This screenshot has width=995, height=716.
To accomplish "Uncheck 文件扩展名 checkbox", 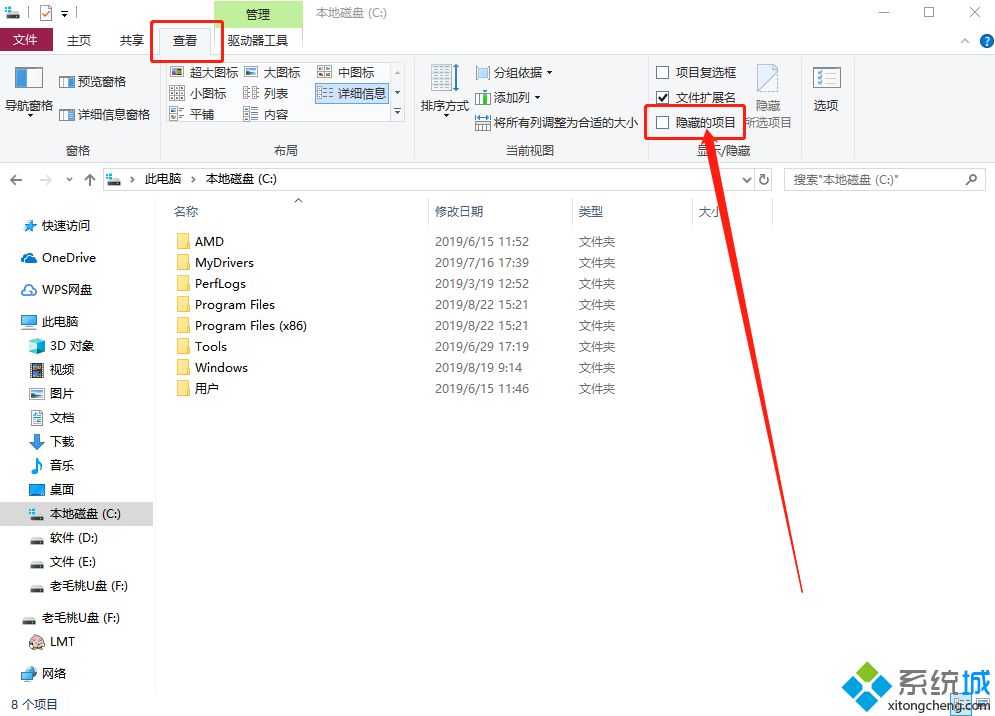I will click(x=662, y=97).
